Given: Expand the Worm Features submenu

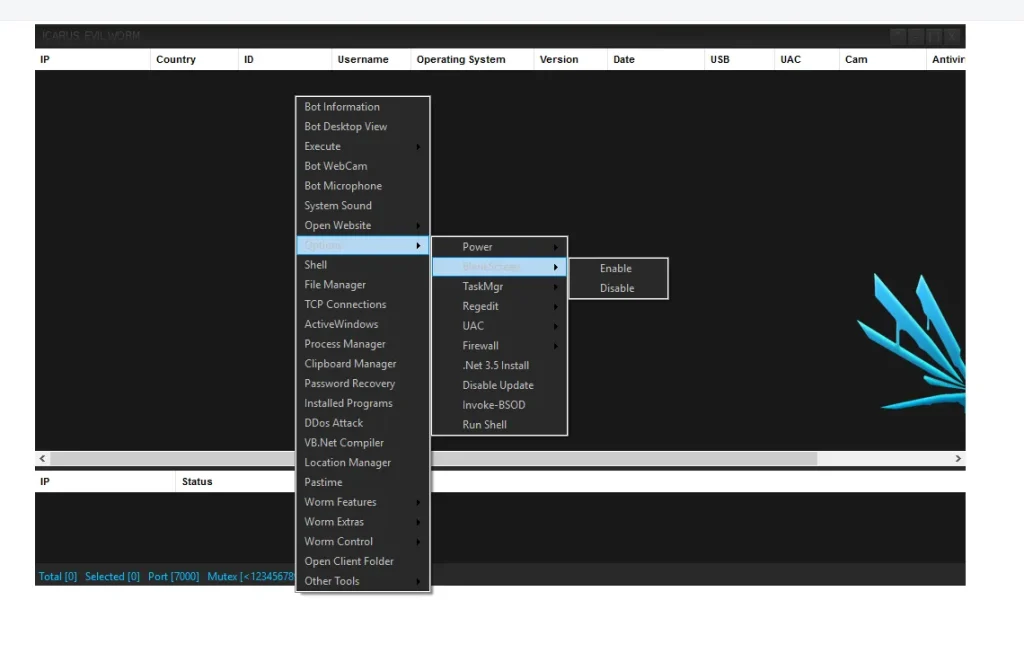Looking at the screenshot, I should [x=341, y=501].
